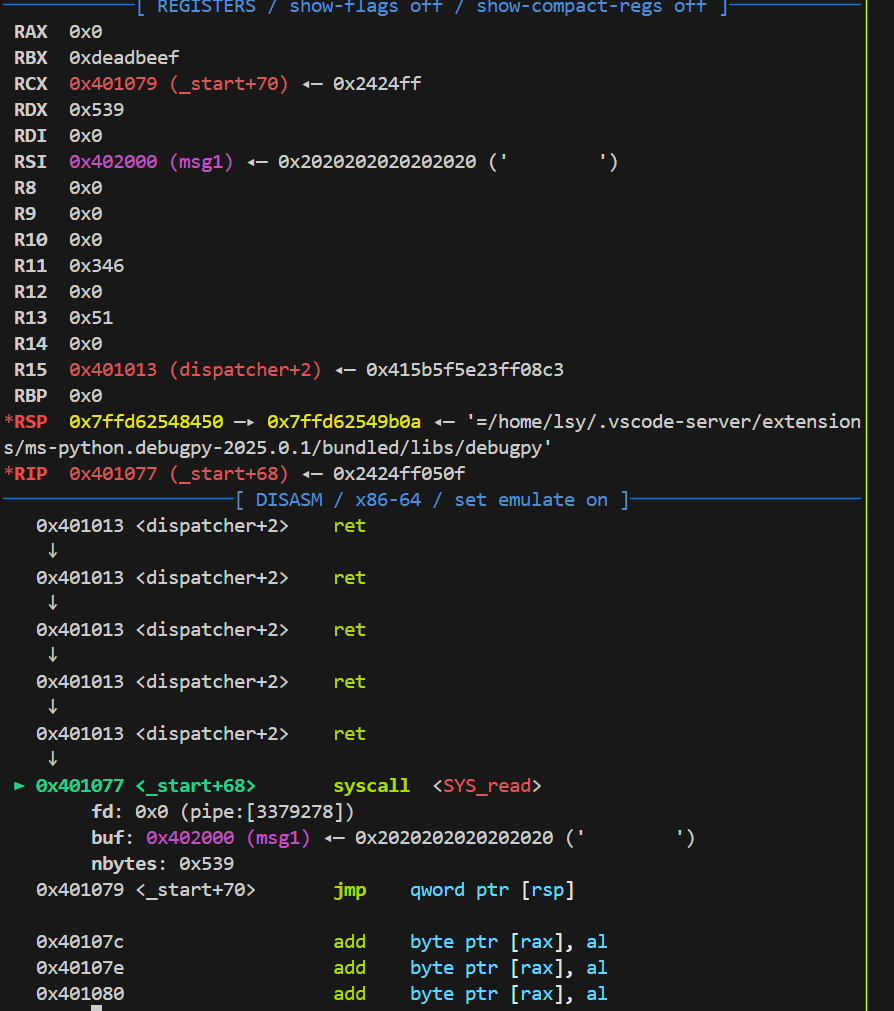Viewport: 894px width, 1011px height.
Task: Expand the last dispatcher+2 flow arrow
Action: [53, 759]
